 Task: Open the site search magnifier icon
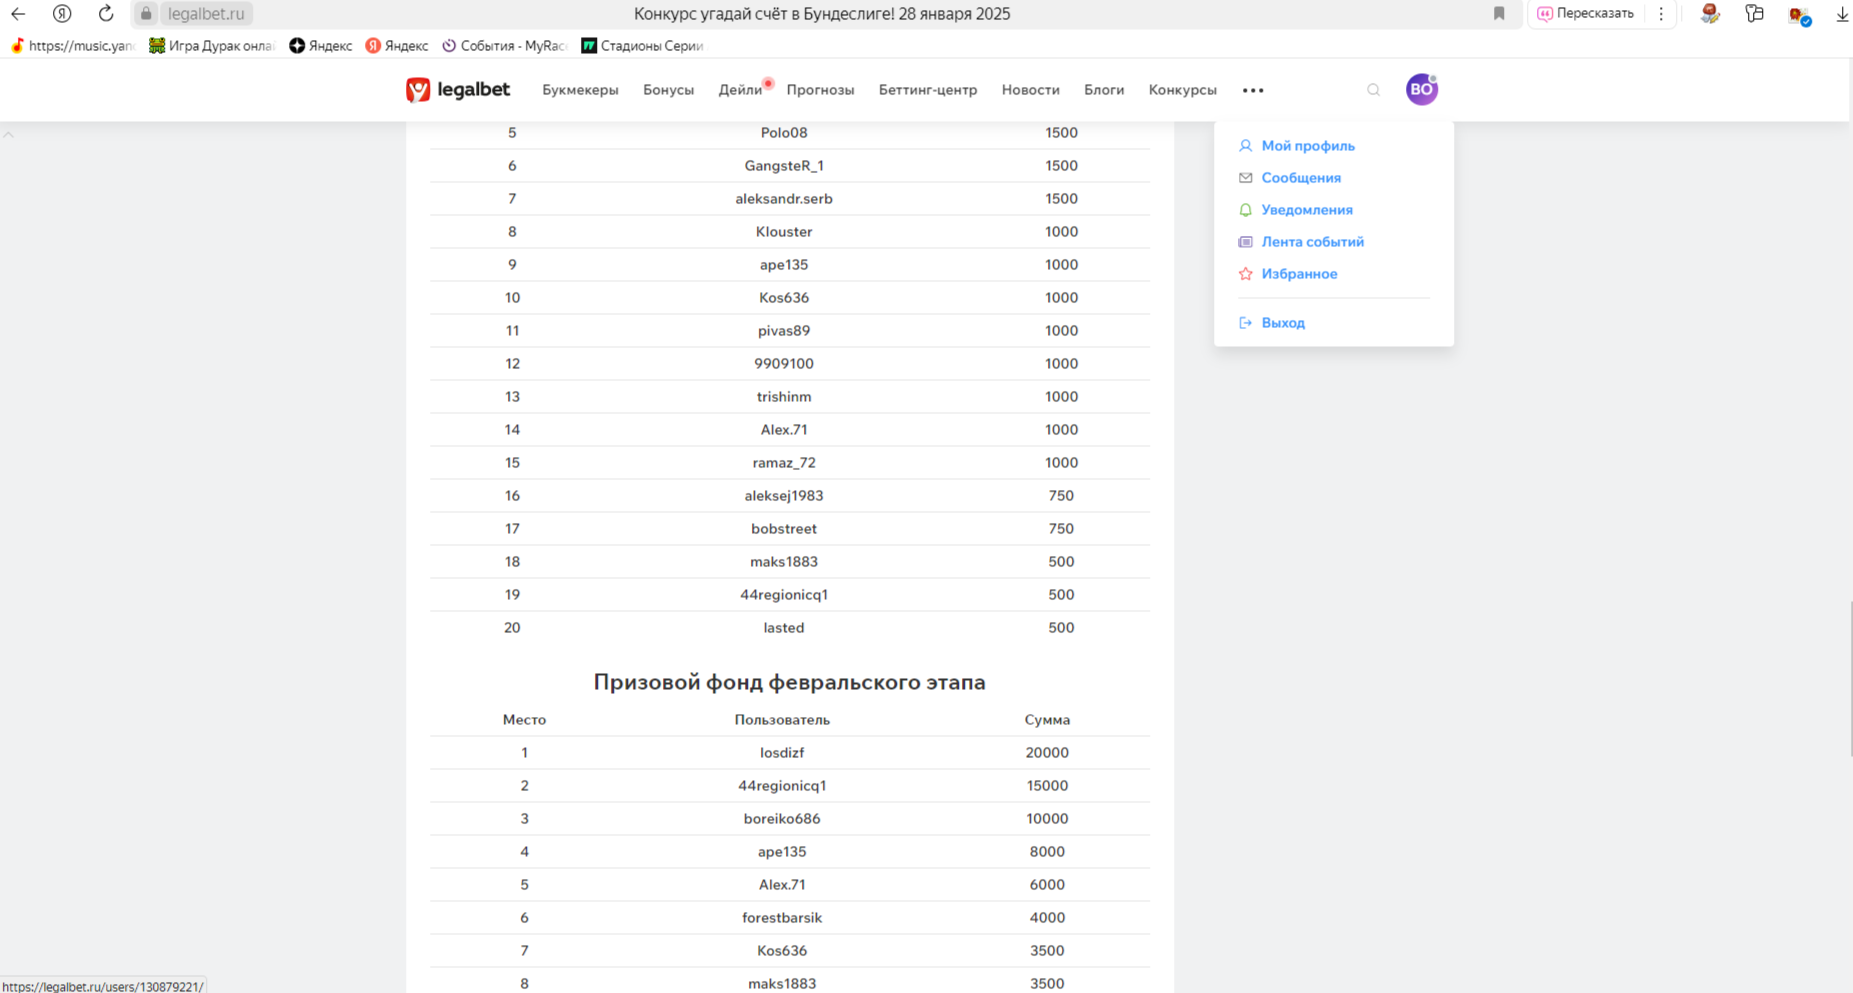click(x=1373, y=90)
